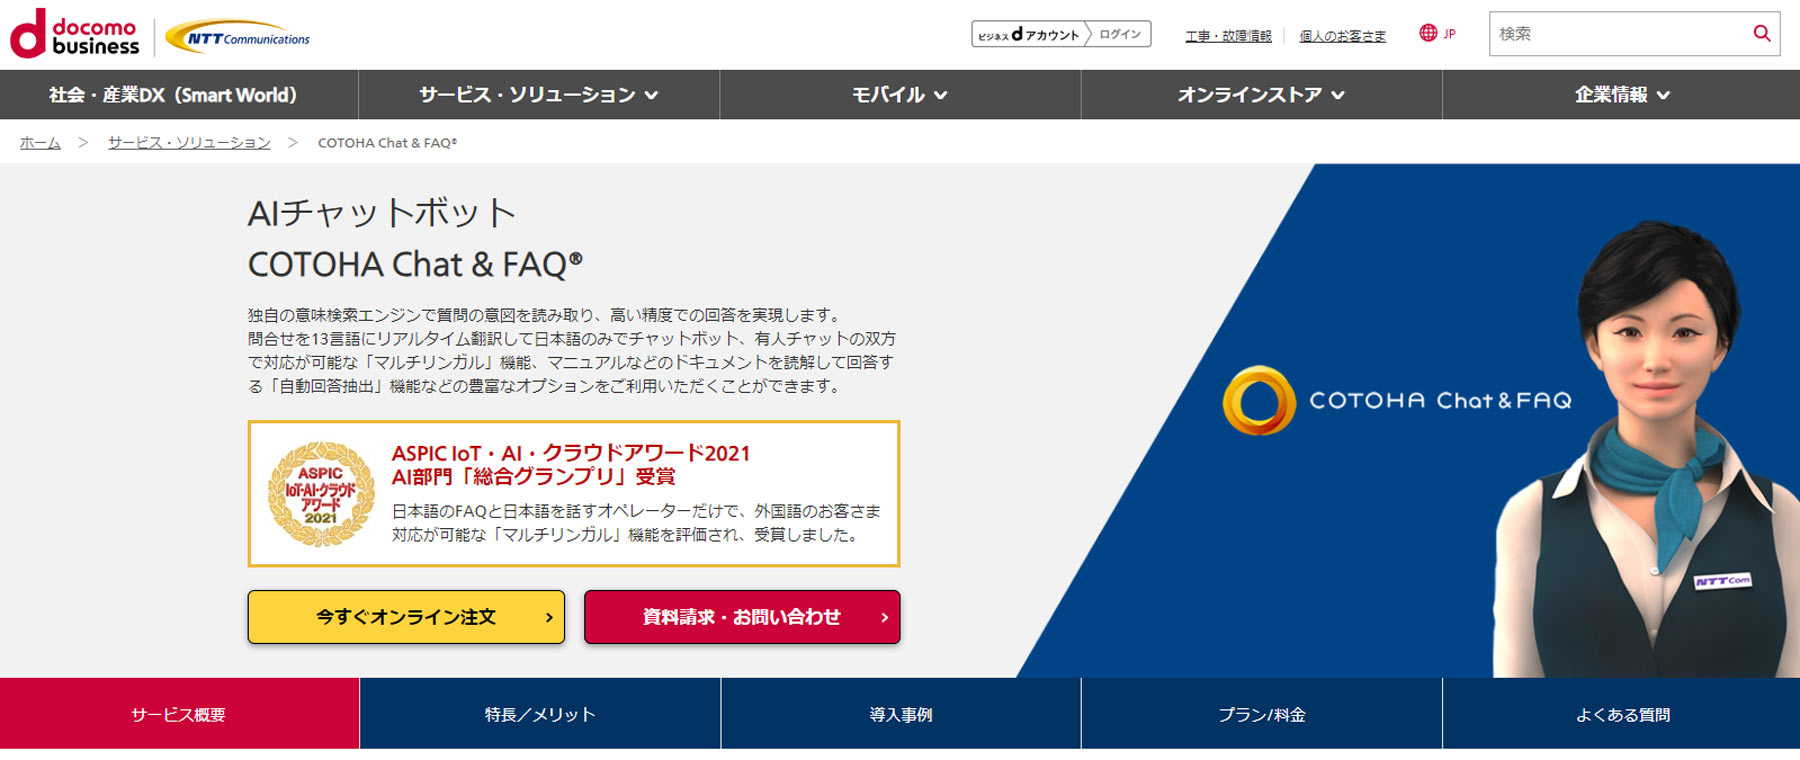Click the AI部門「総合グランプリ」受賞 text
1800x760 pixels.
pyautogui.click(x=533, y=477)
